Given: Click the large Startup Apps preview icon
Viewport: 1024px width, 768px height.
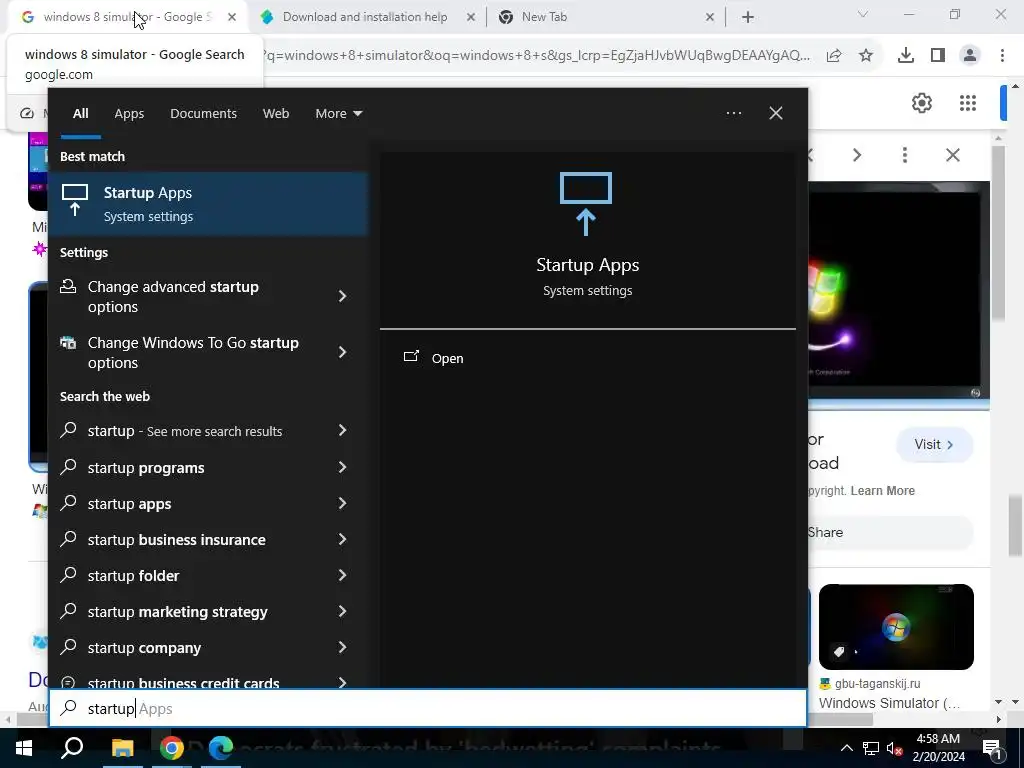Looking at the screenshot, I should click(586, 203).
